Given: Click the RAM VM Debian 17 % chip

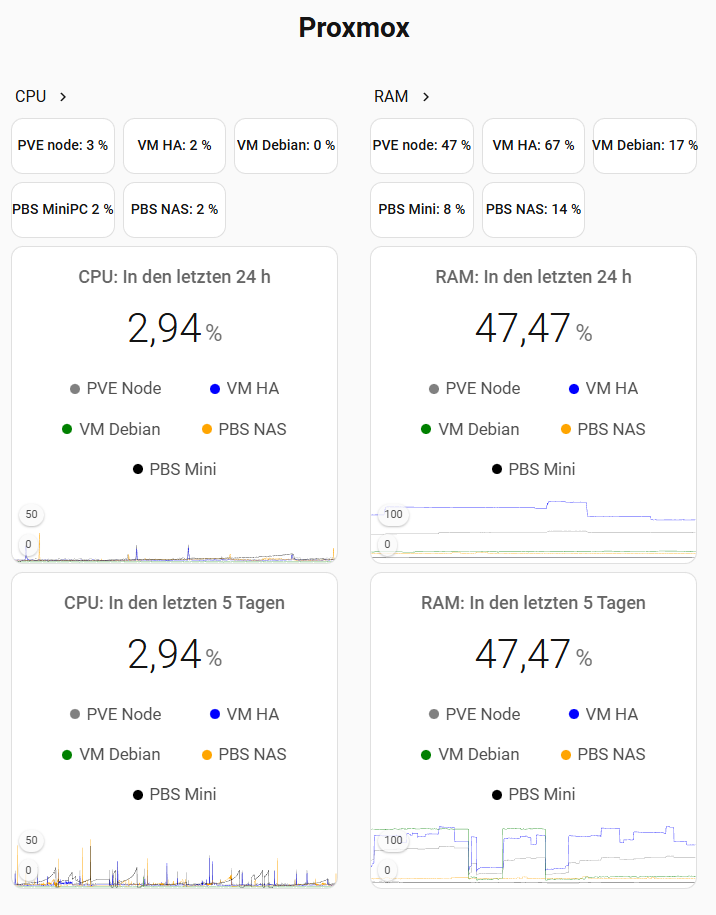Looking at the screenshot, I should (644, 146).
